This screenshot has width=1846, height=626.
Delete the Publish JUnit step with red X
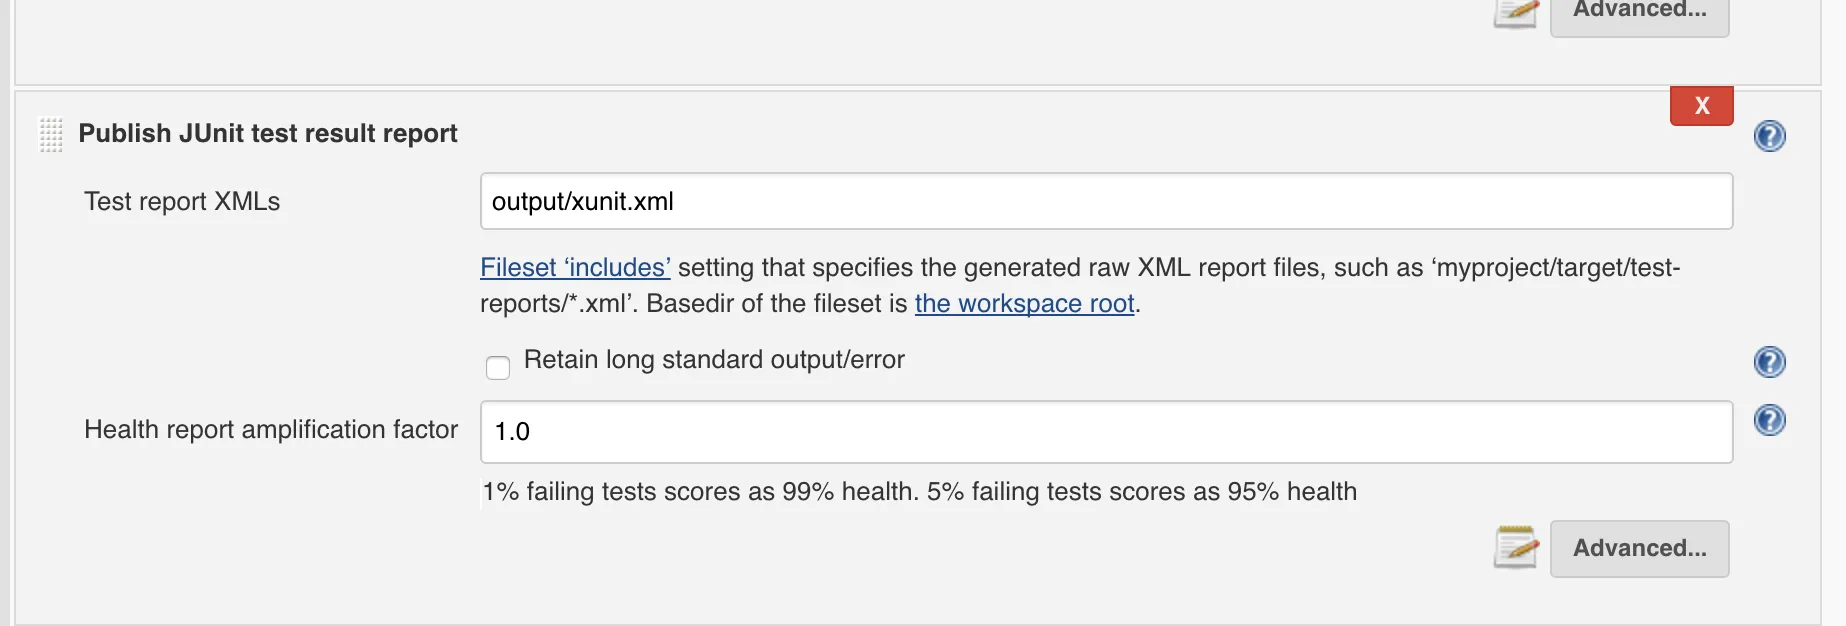(x=1701, y=106)
